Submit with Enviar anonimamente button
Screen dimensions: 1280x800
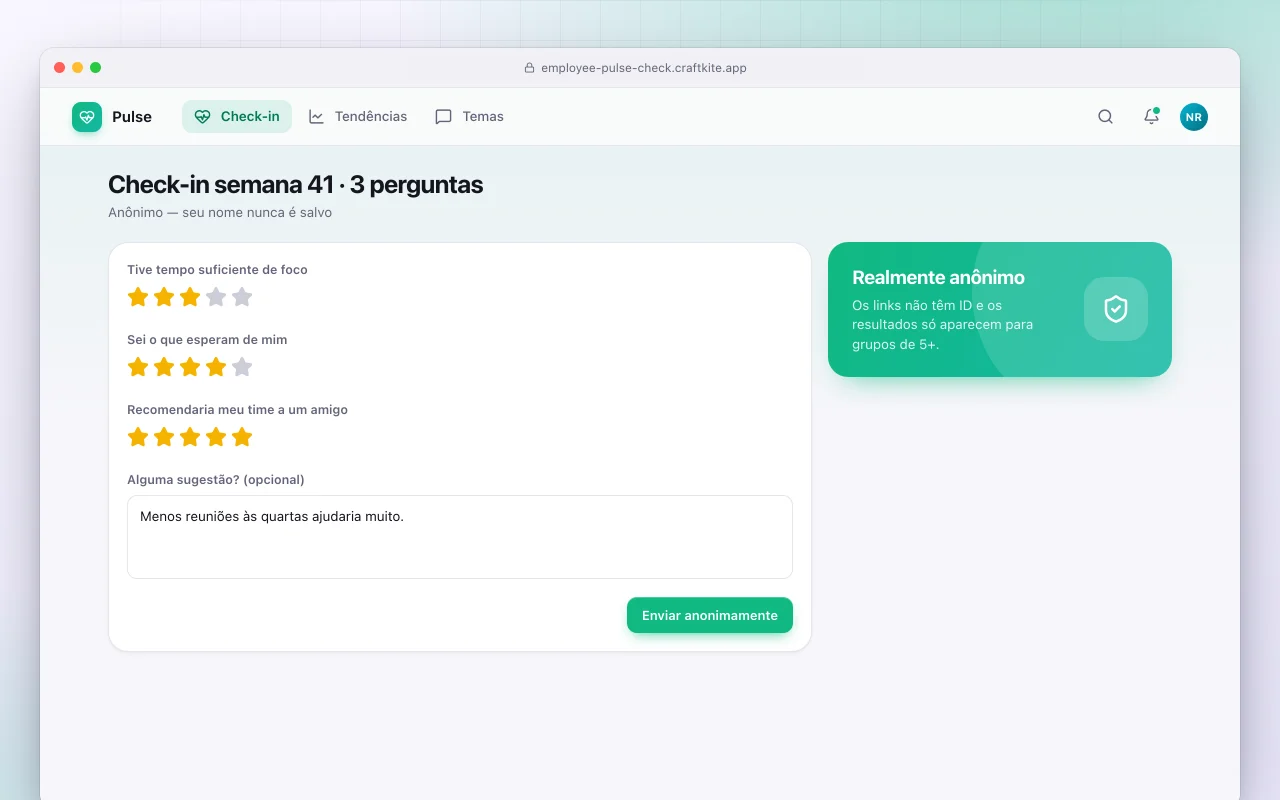tap(710, 615)
